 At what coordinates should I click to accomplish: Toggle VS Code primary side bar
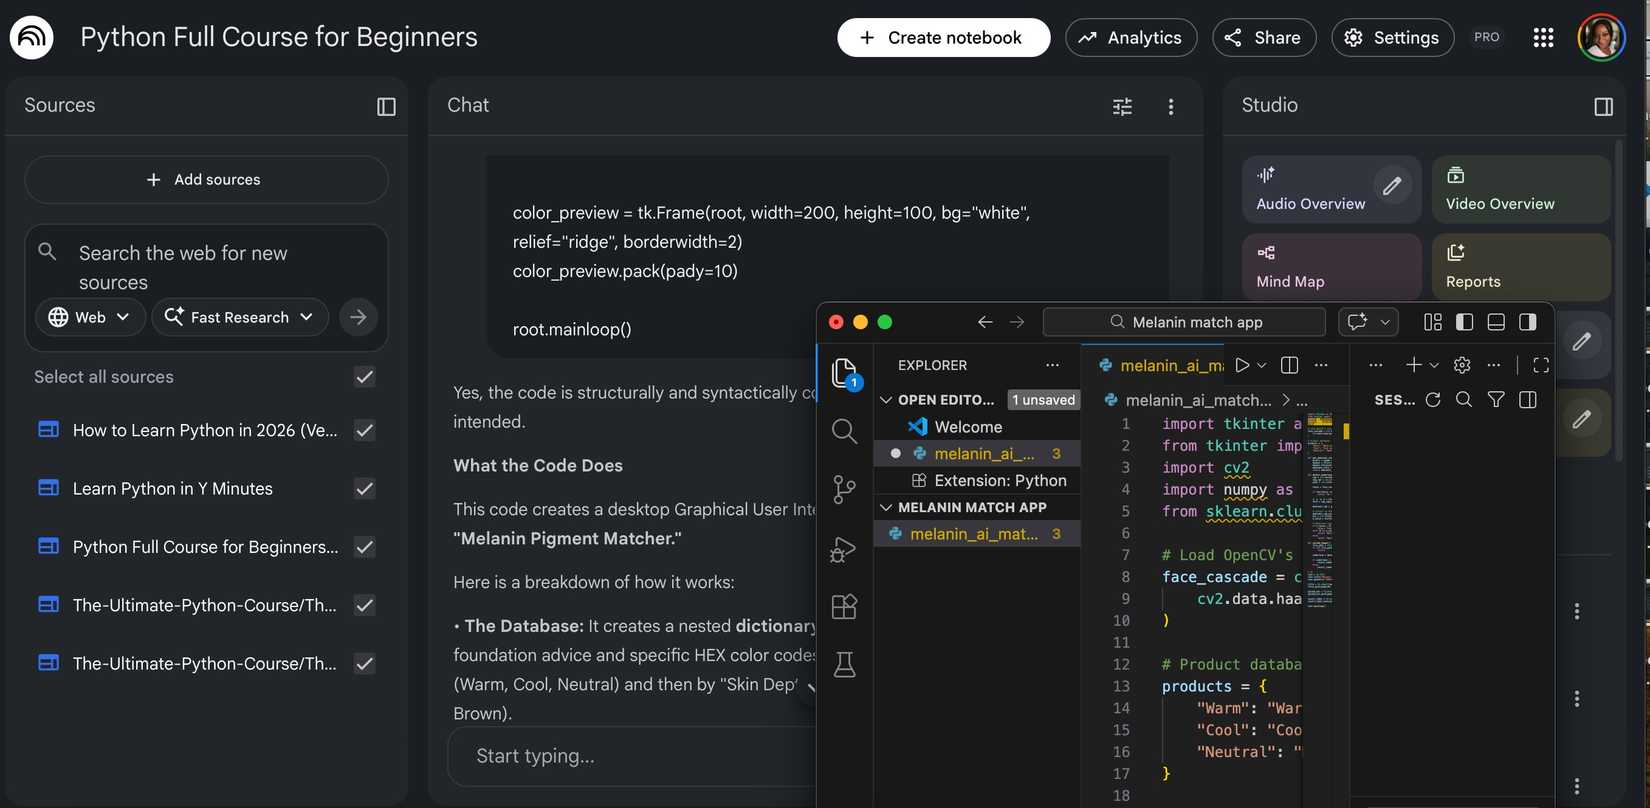(x=1465, y=322)
